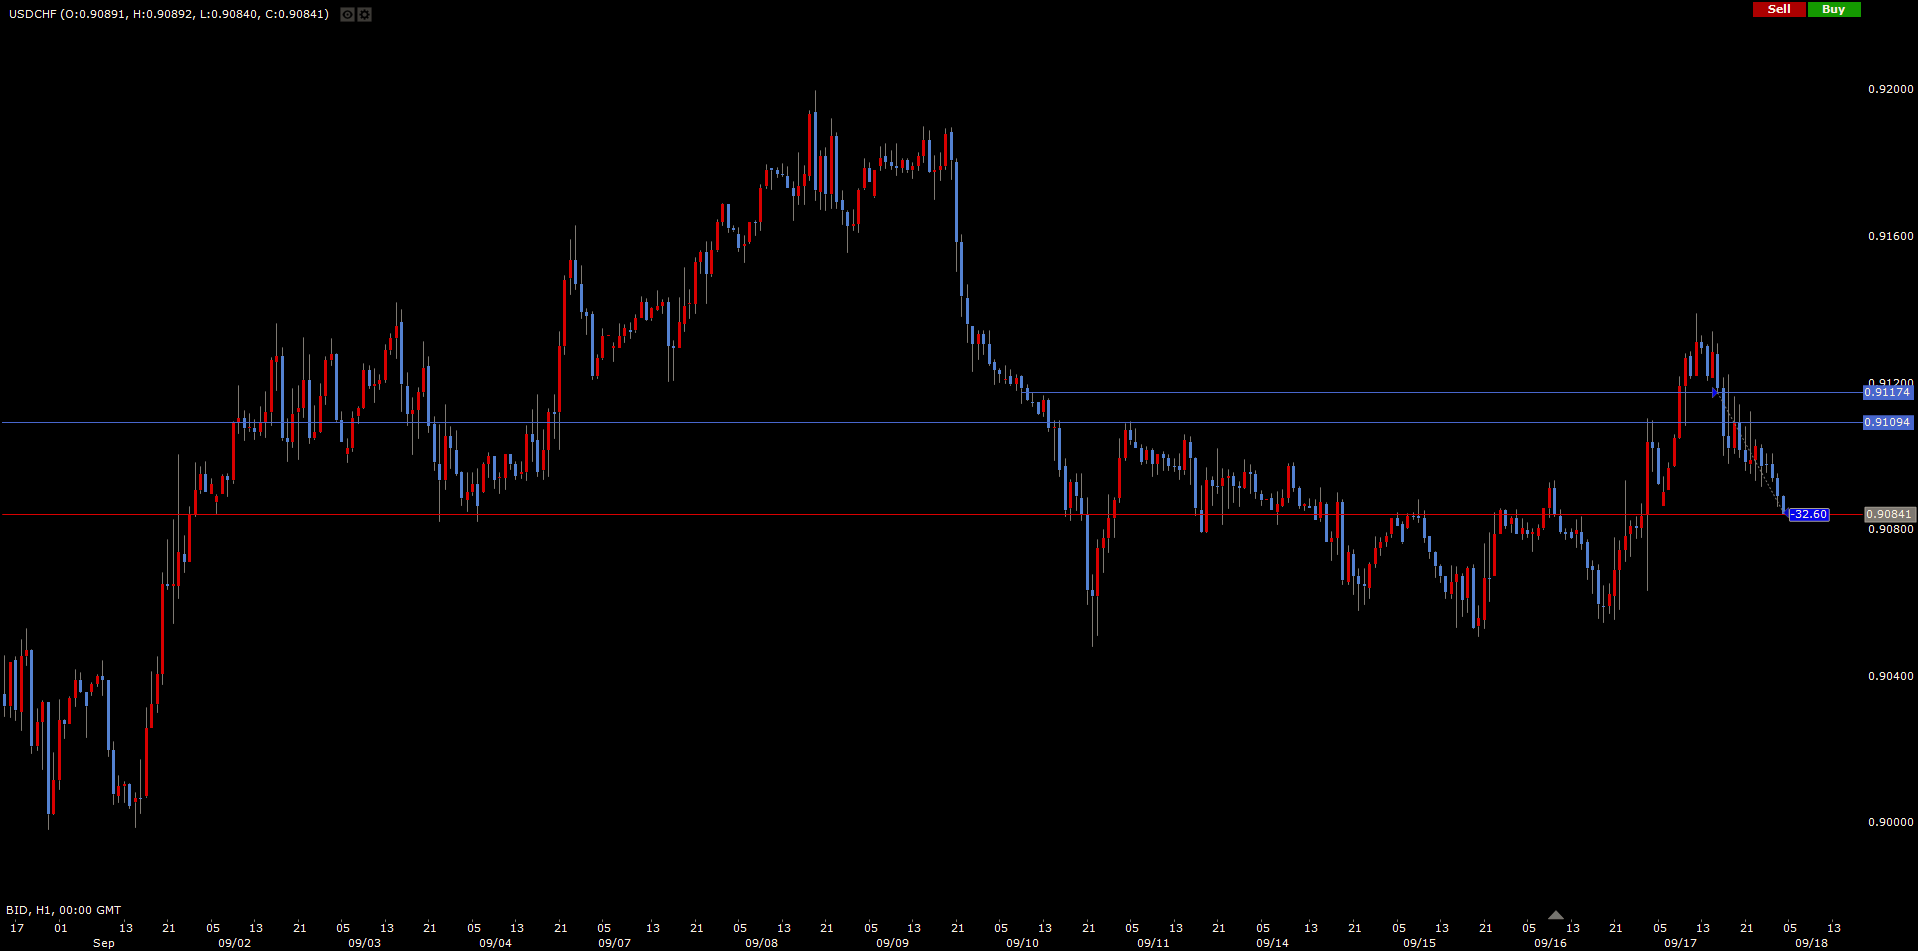Click the 0.92000 price scale label

click(x=1890, y=89)
